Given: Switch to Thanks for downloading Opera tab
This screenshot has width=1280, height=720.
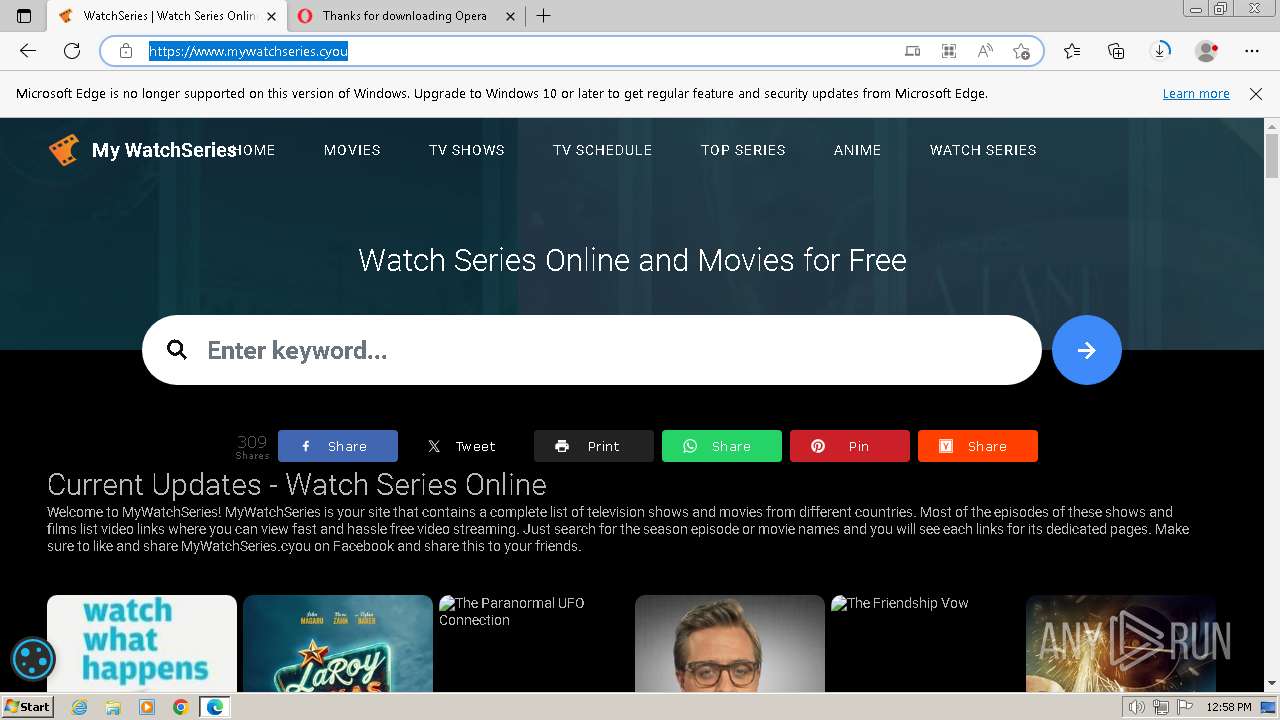Looking at the screenshot, I should (405, 16).
